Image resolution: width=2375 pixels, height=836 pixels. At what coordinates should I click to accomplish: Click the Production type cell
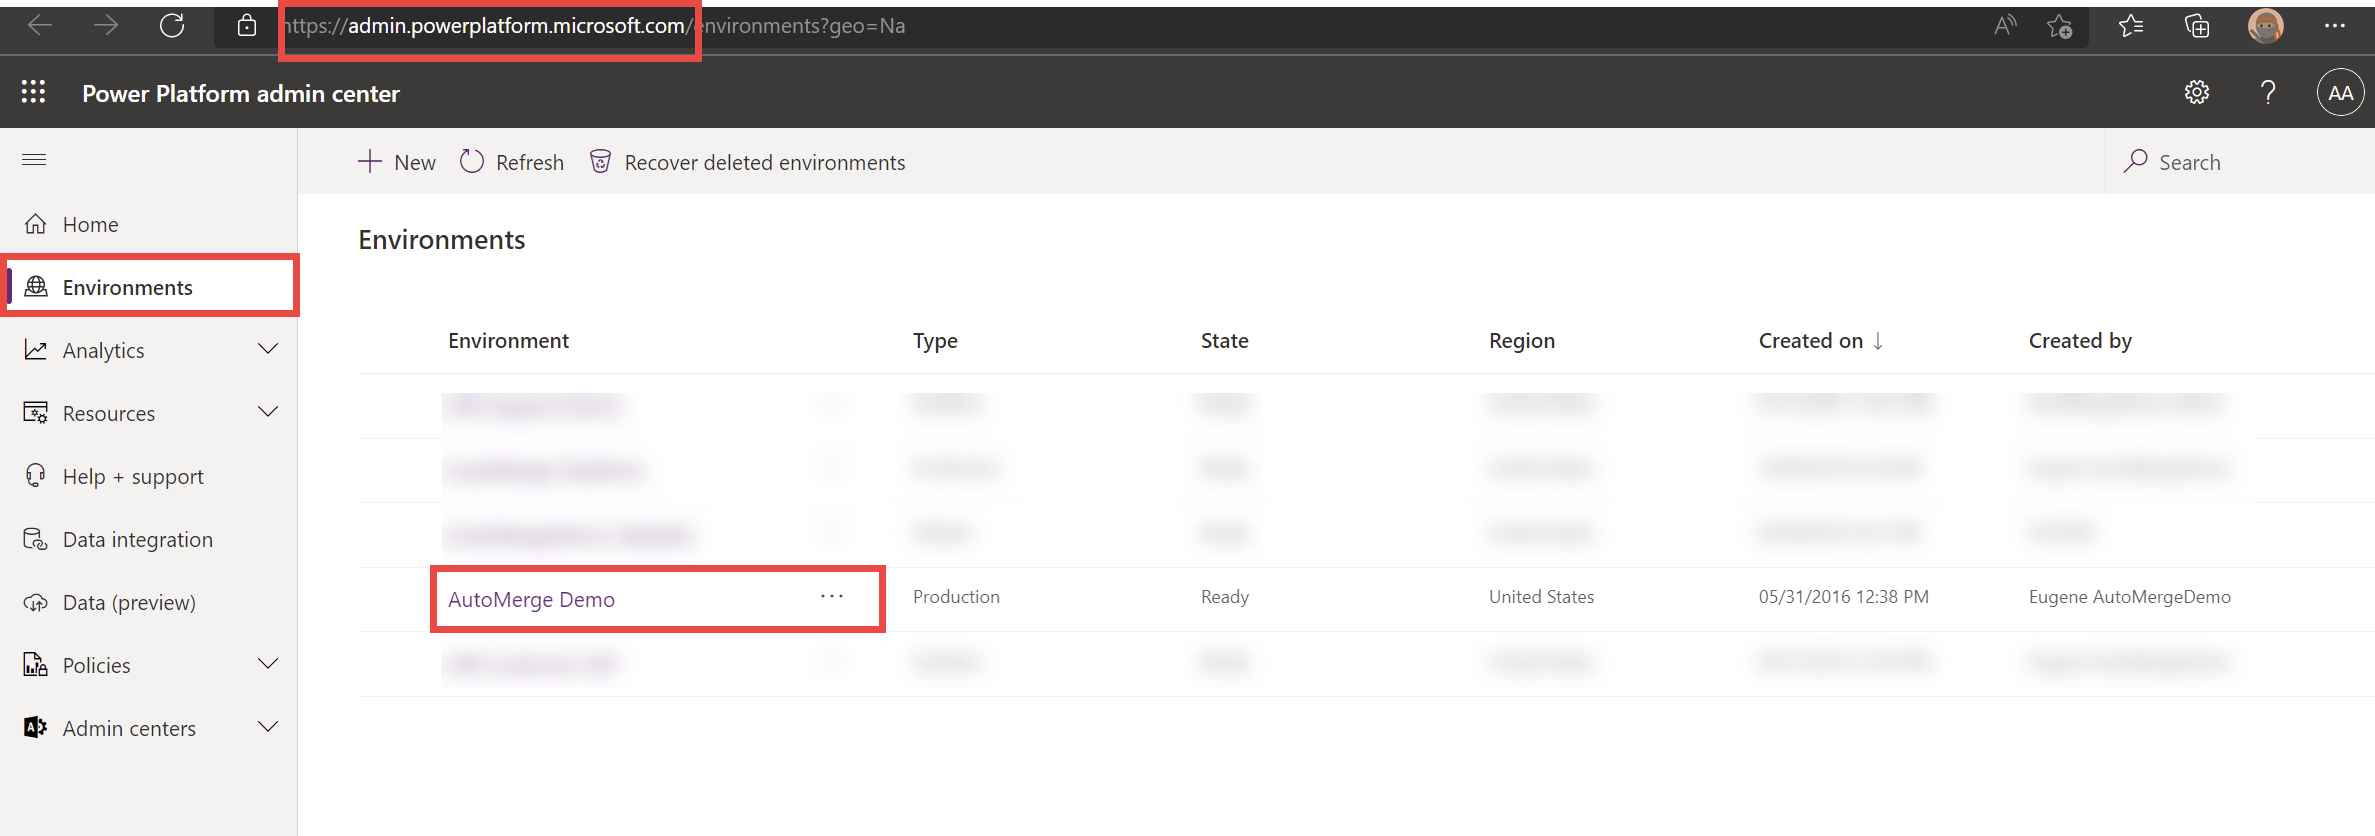[x=956, y=597]
